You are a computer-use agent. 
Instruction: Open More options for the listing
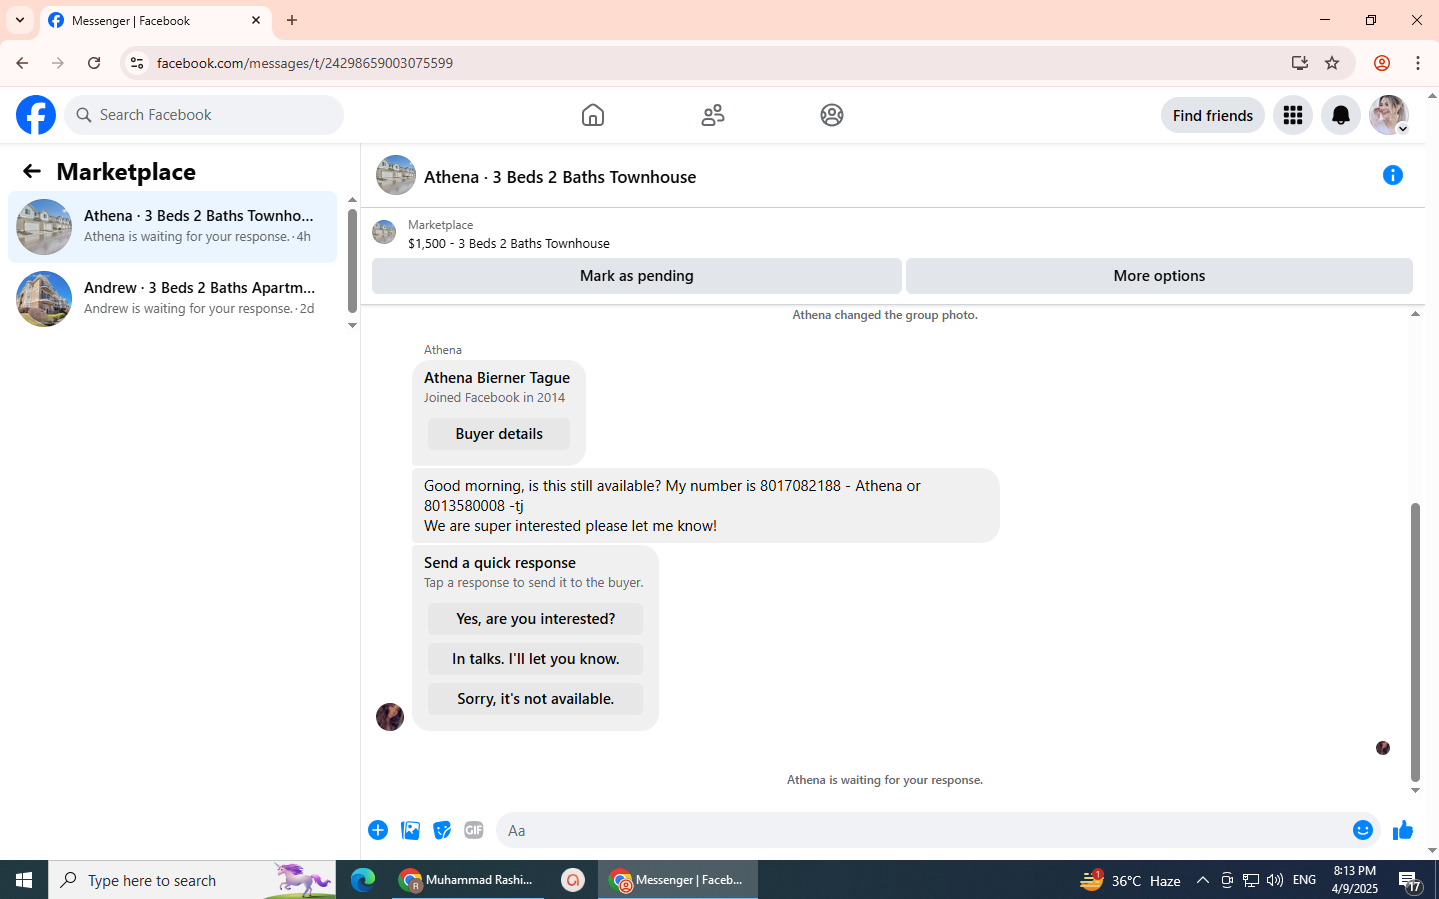(x=1159, y=276)
